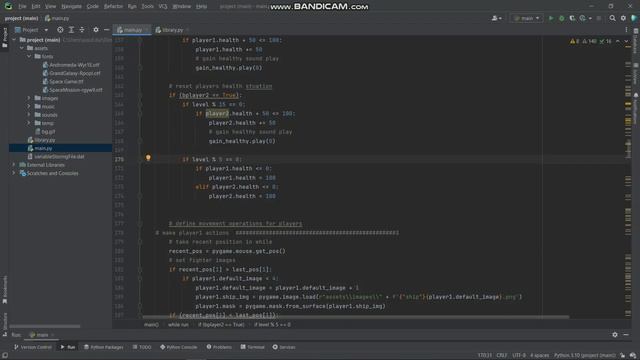Jump to previous highlighted error arrow
Image resolution: width=640 pixels, height=360 pixels.
point(618,41)
